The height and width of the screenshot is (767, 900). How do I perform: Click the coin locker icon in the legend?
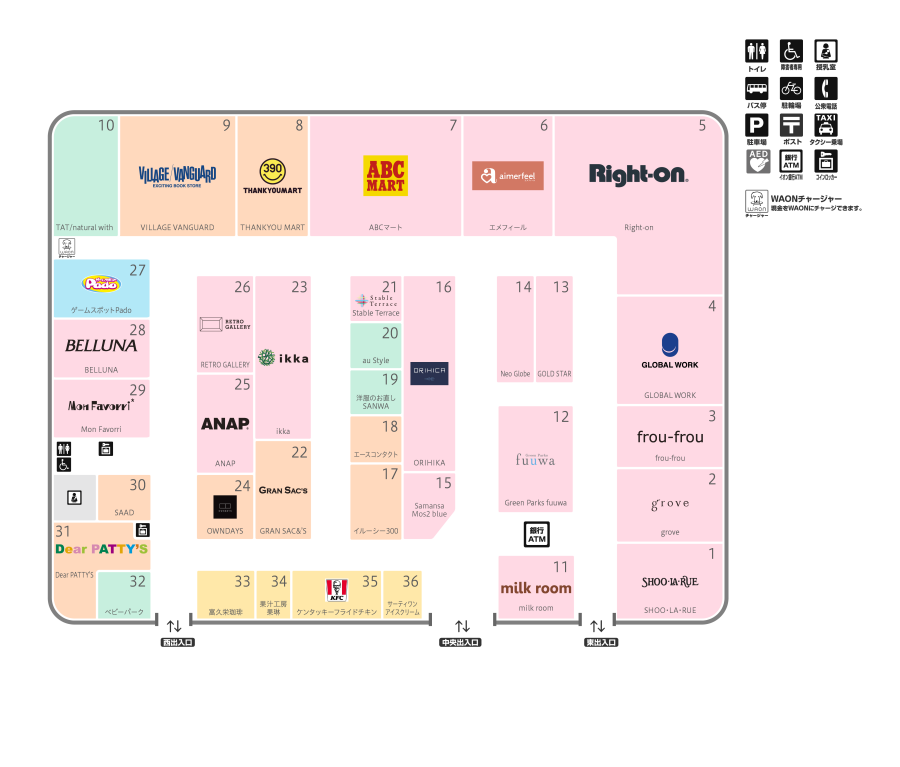[x=826, y=161]
